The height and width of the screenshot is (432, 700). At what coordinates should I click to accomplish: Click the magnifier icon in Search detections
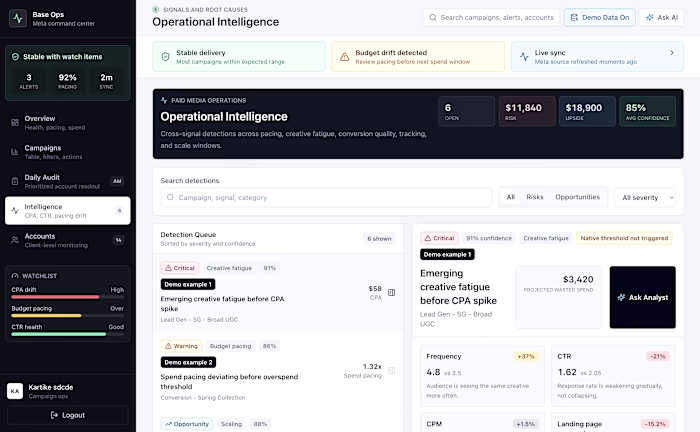pyautogui.click(x=170, y=197)
